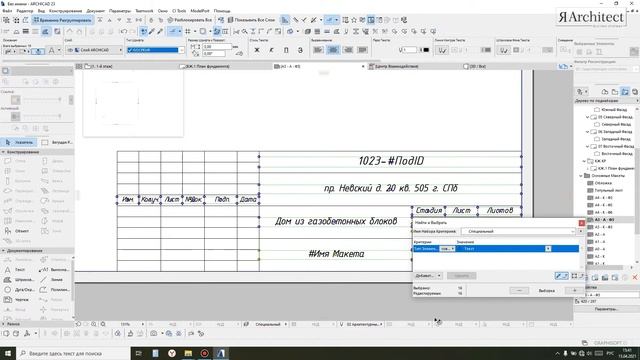Open the Yandex browser taskbar icon
The height and width of the screenshot is (360, 640).
tap(172, 353)
